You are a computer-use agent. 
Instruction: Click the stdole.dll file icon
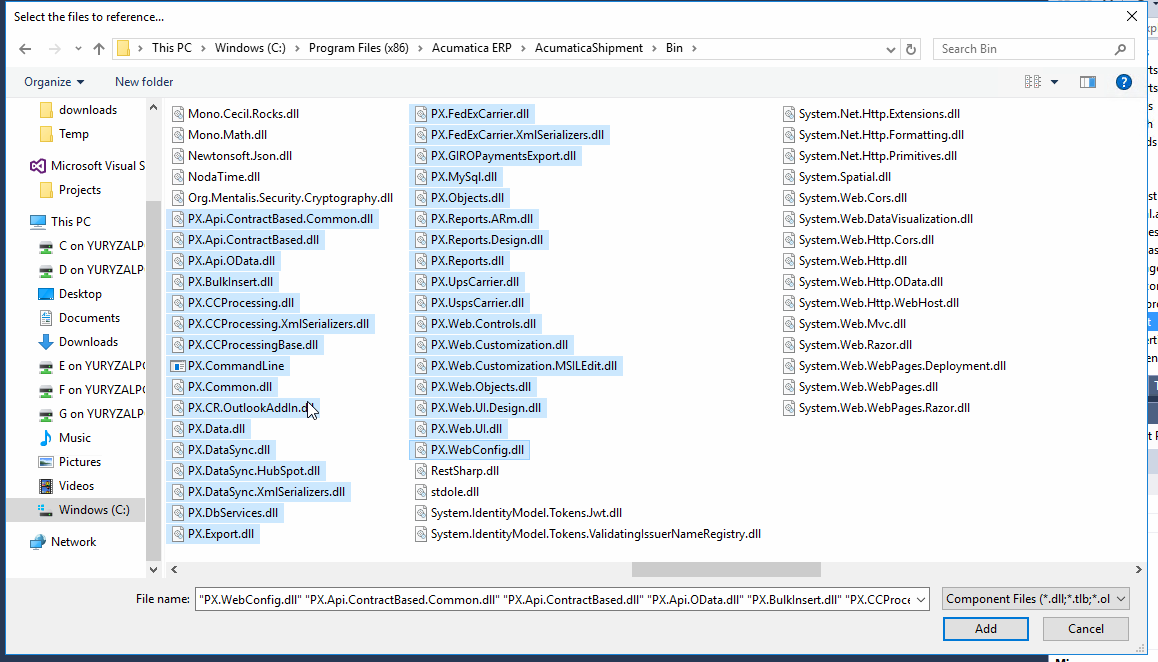420,492
